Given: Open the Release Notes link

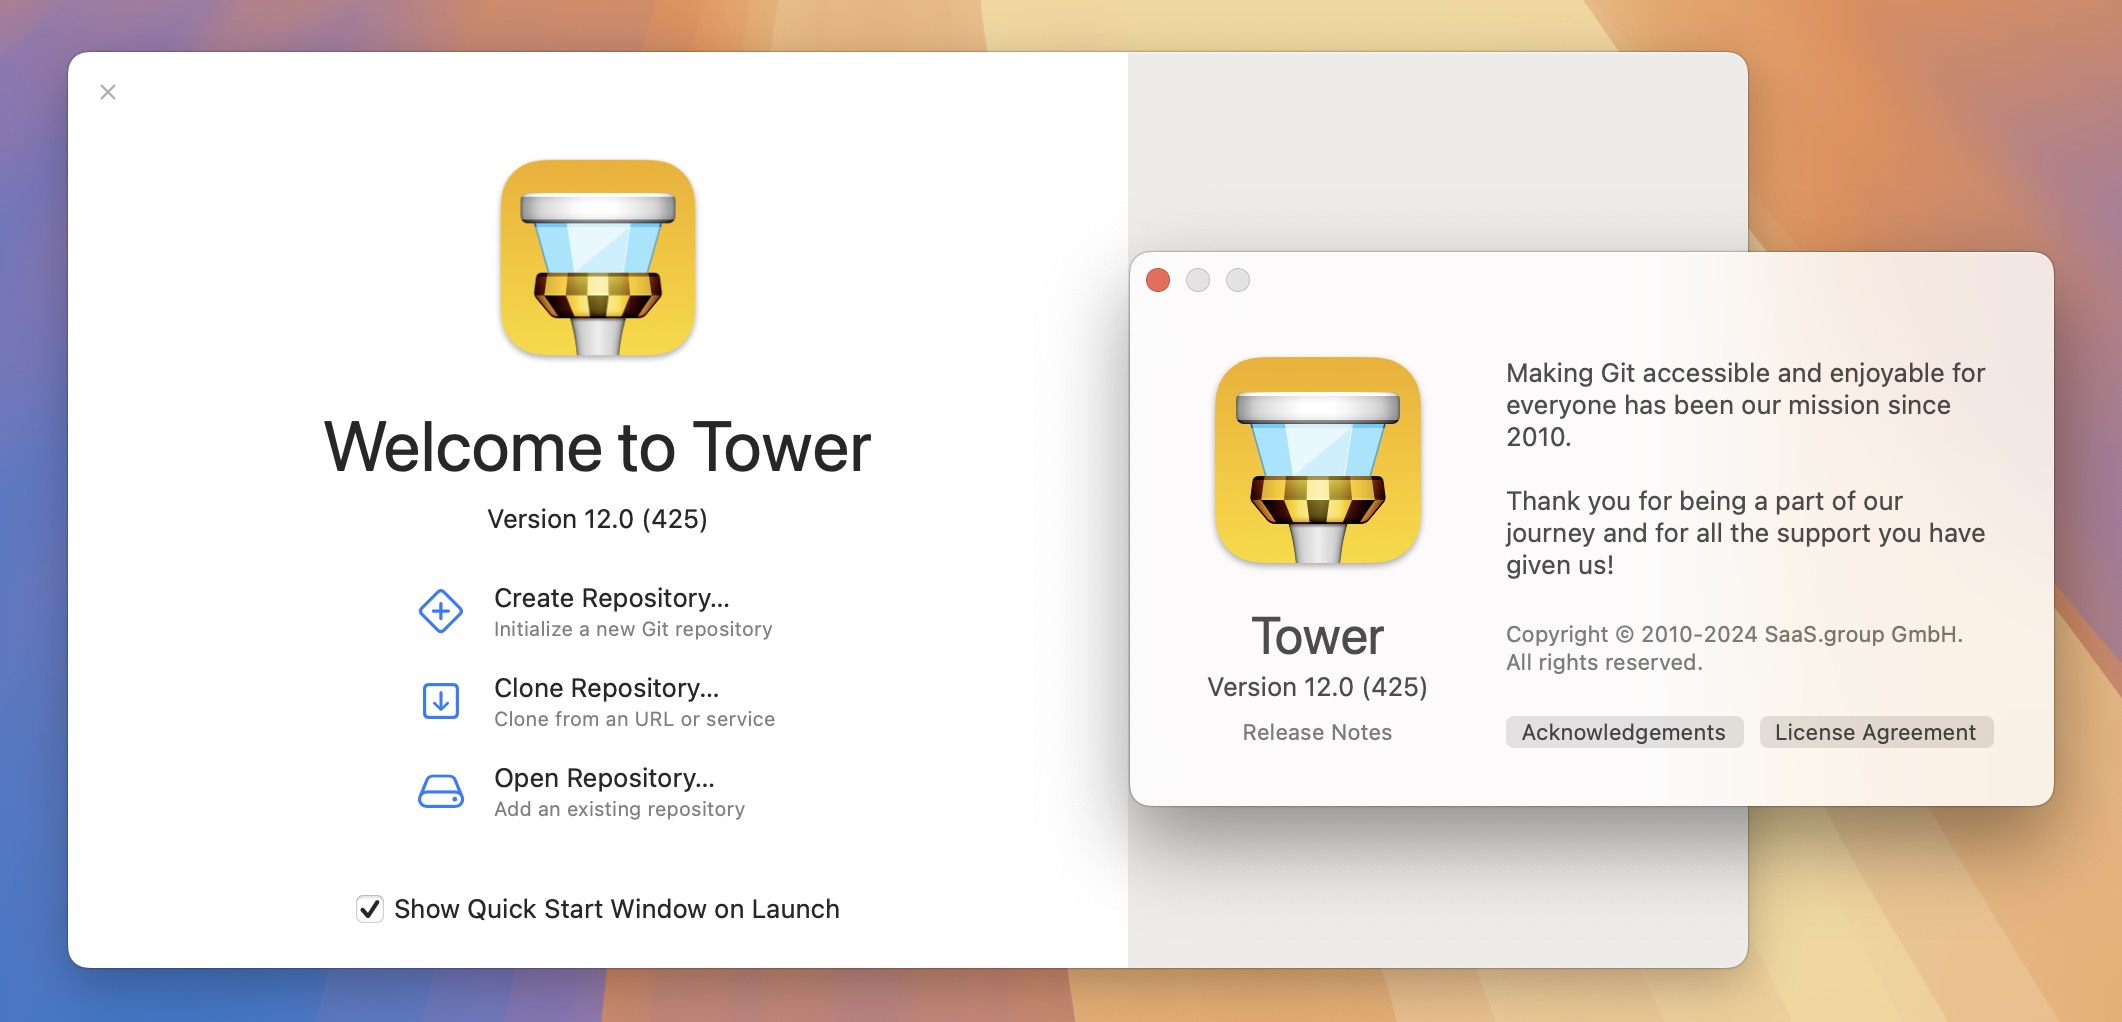Looking at the screenshot, I should [1317, 733].
